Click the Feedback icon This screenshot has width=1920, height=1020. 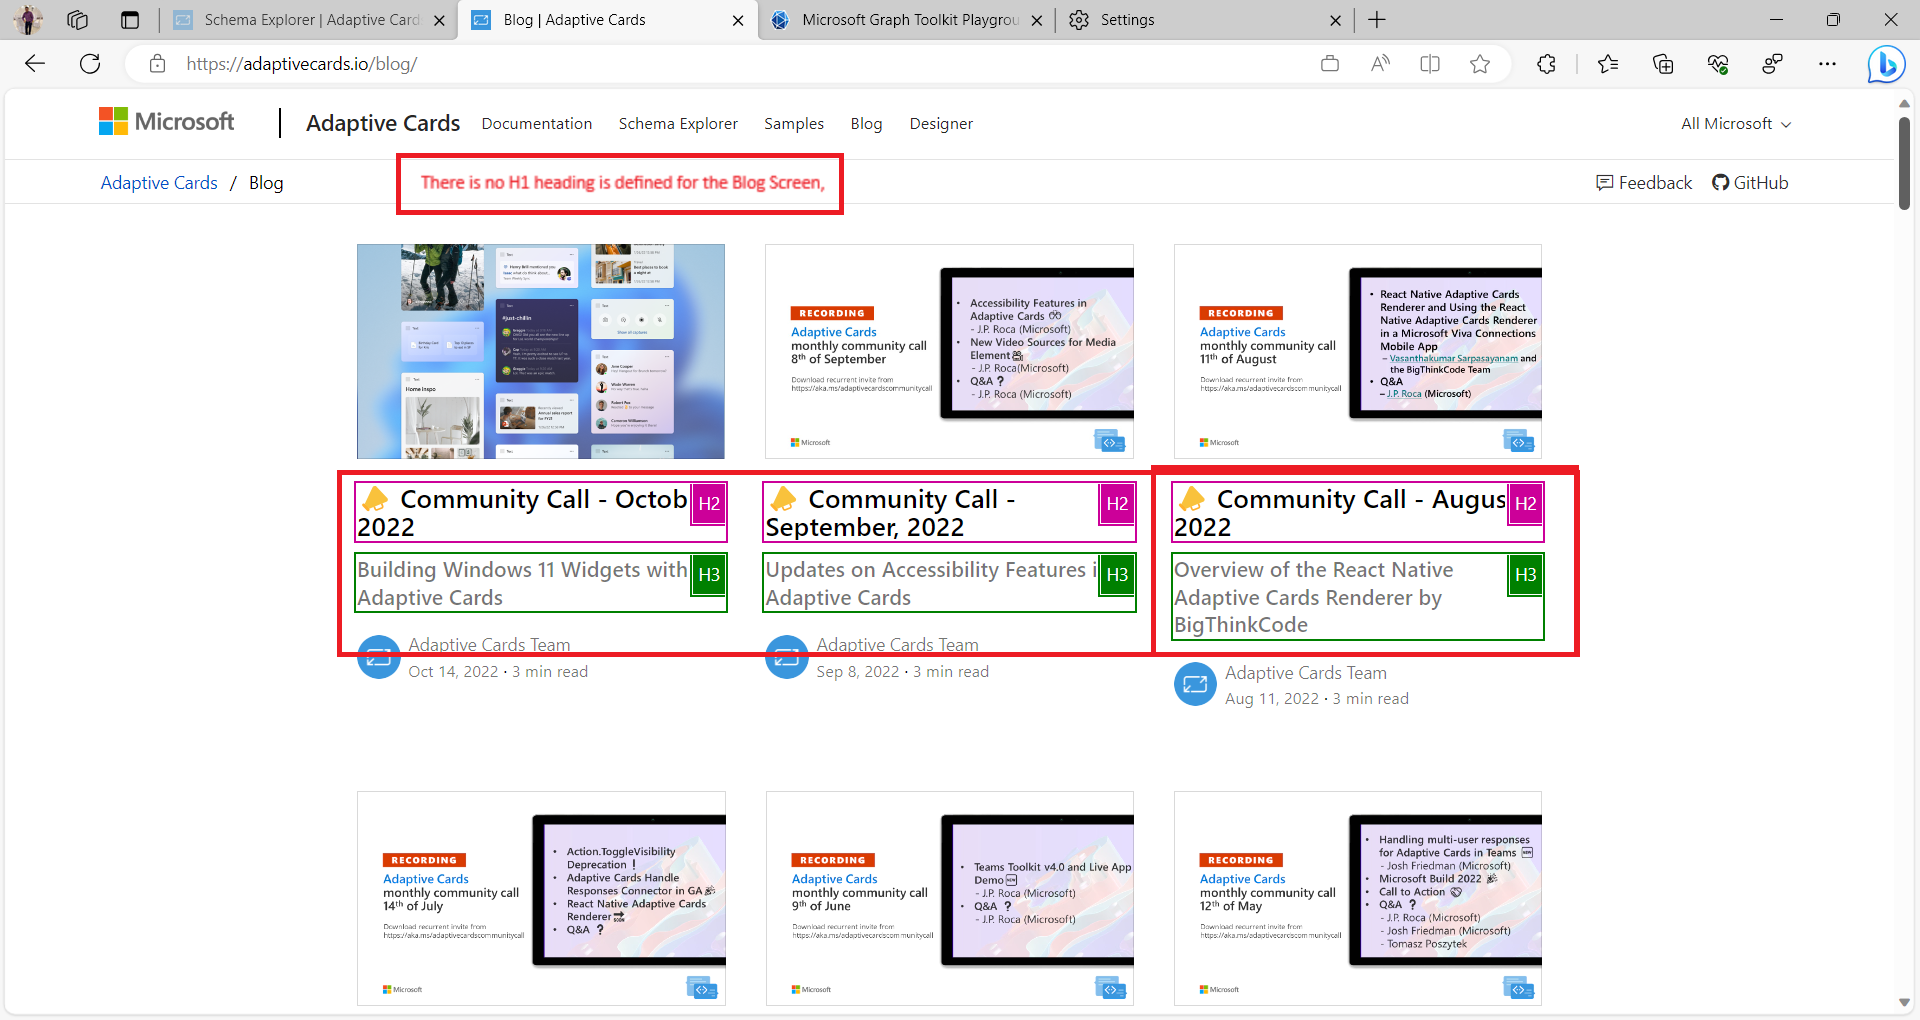coord(1606,182)
